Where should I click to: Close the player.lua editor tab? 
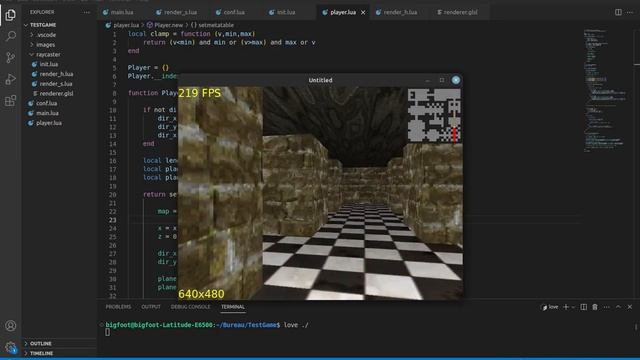[x=363, y=12]
